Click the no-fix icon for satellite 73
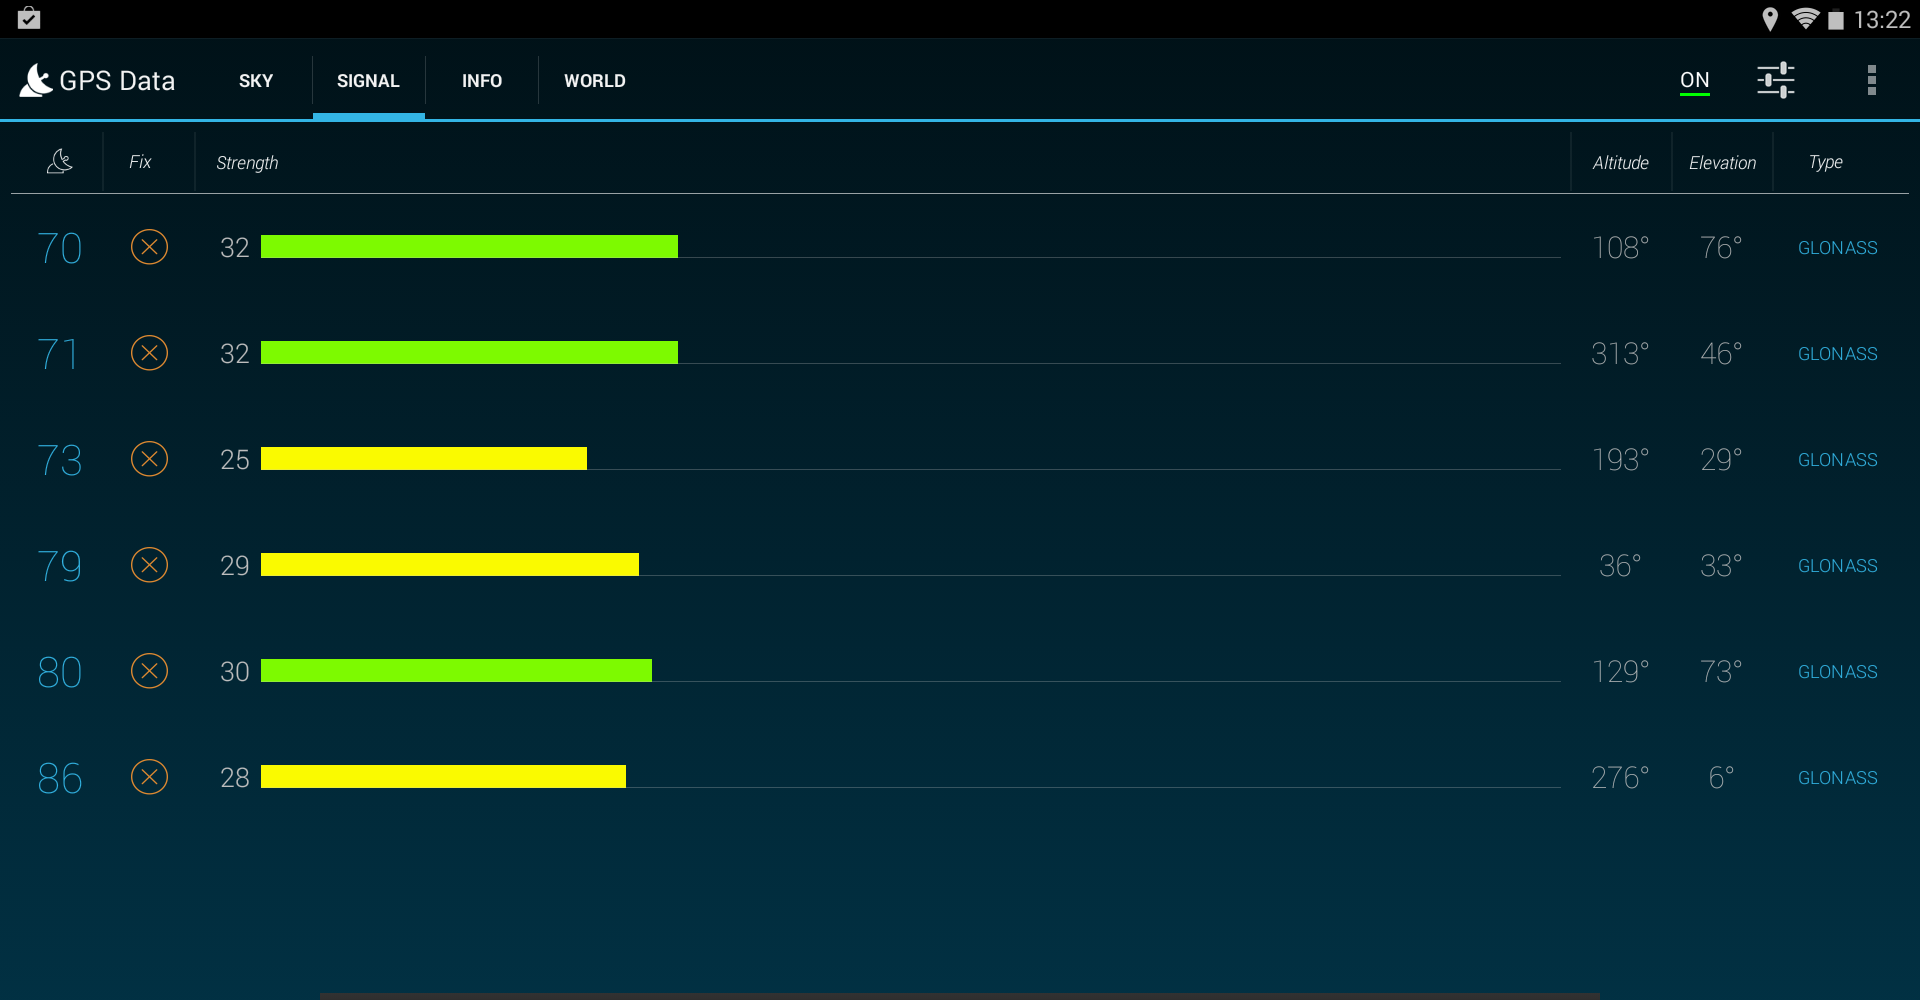This screenshot has height=1000, width=1920. coord(149,459)
